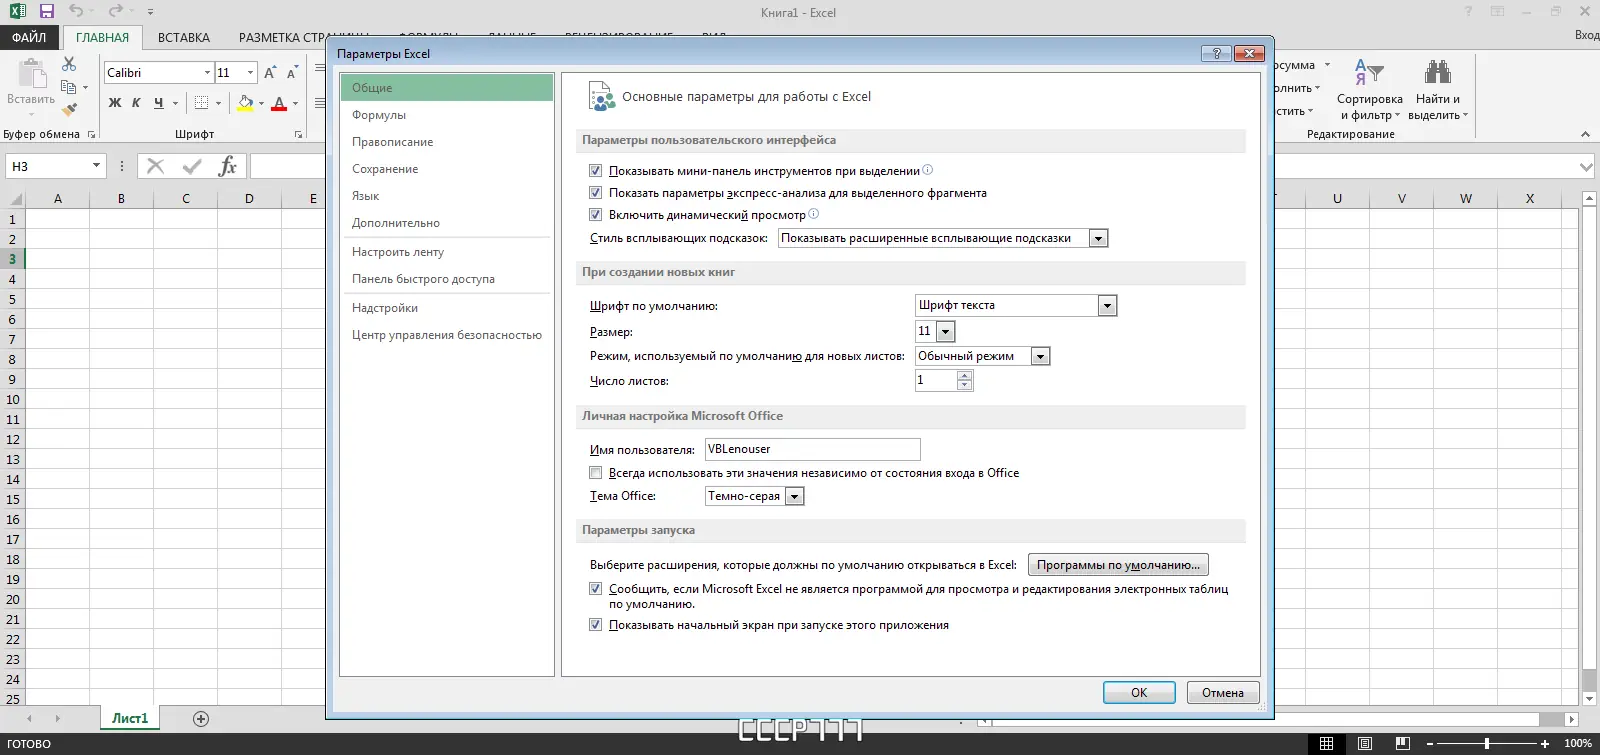Click the Отмена button in the options dialog
The height and width of the screenshot is (755, 1600).
[1223, 693]
